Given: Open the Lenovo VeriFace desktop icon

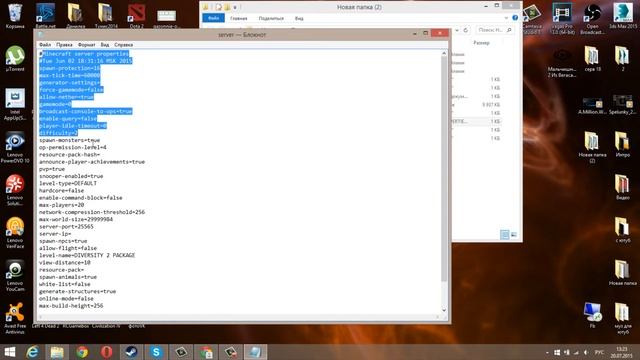Looking at the screenshot, I should (15, 233).
